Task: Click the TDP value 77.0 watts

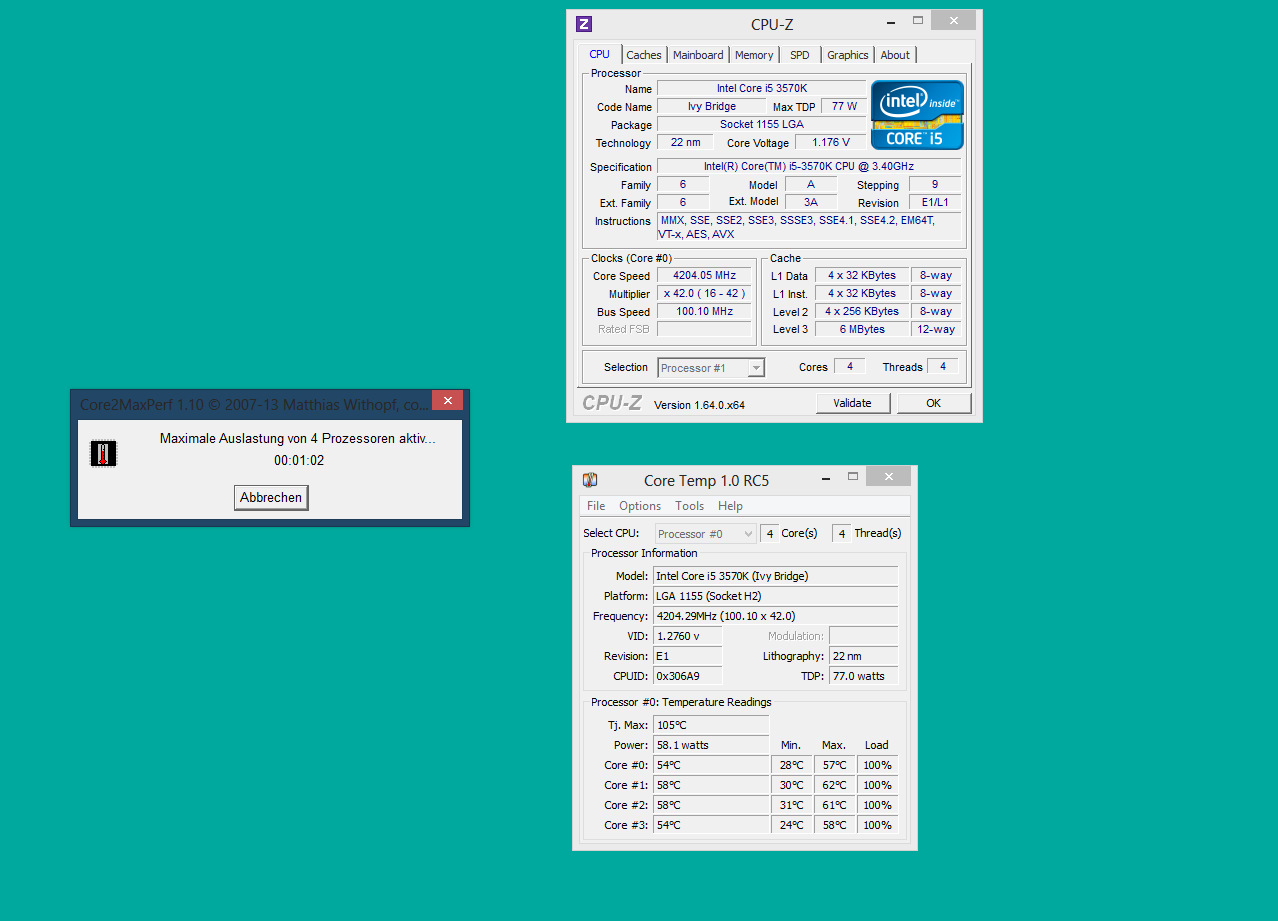Action: [863, 676]
